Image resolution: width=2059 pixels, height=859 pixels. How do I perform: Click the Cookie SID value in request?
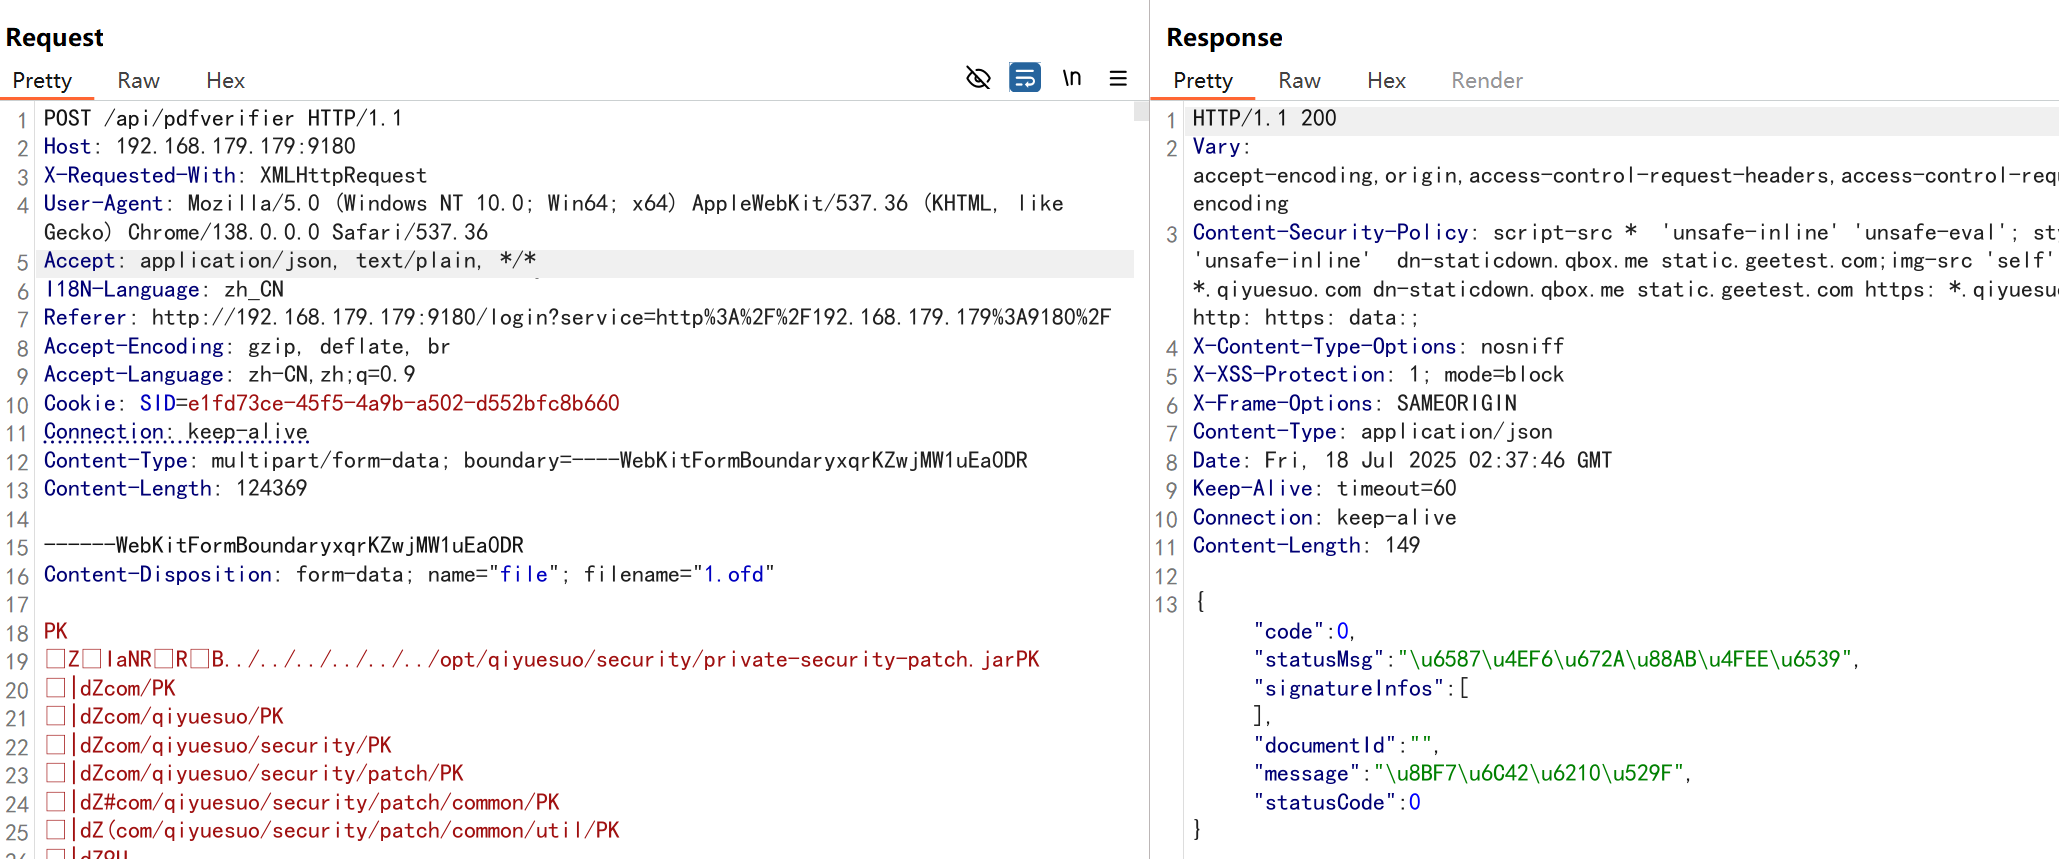[403, 403]
